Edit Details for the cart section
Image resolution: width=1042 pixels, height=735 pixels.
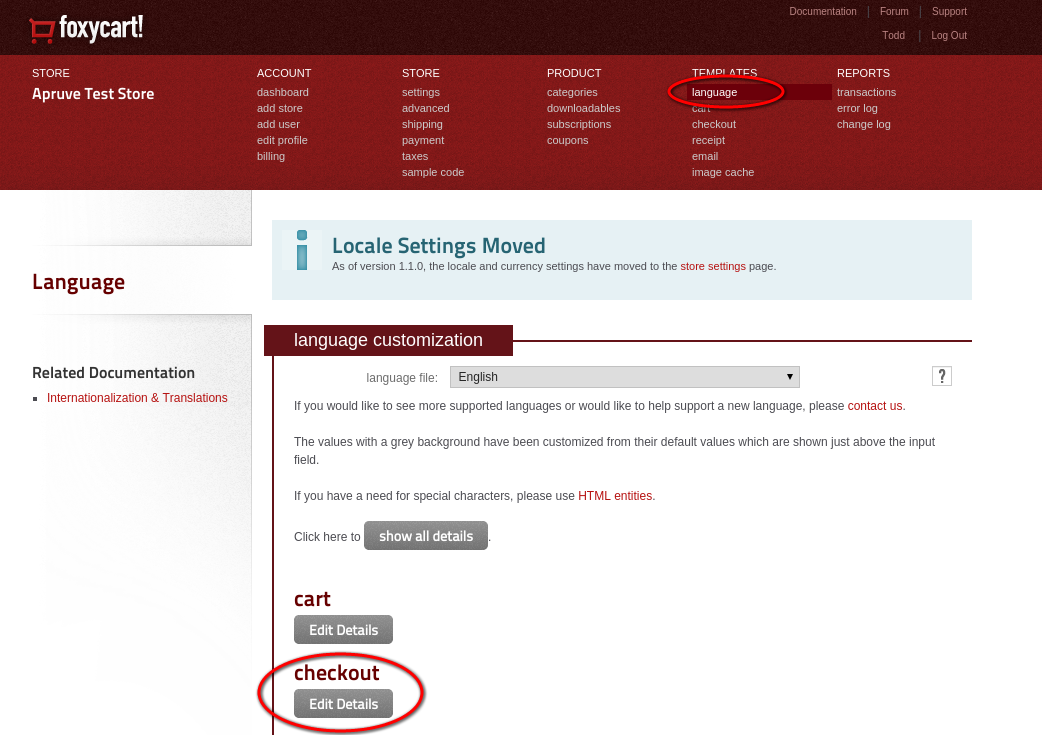[343, 629]
